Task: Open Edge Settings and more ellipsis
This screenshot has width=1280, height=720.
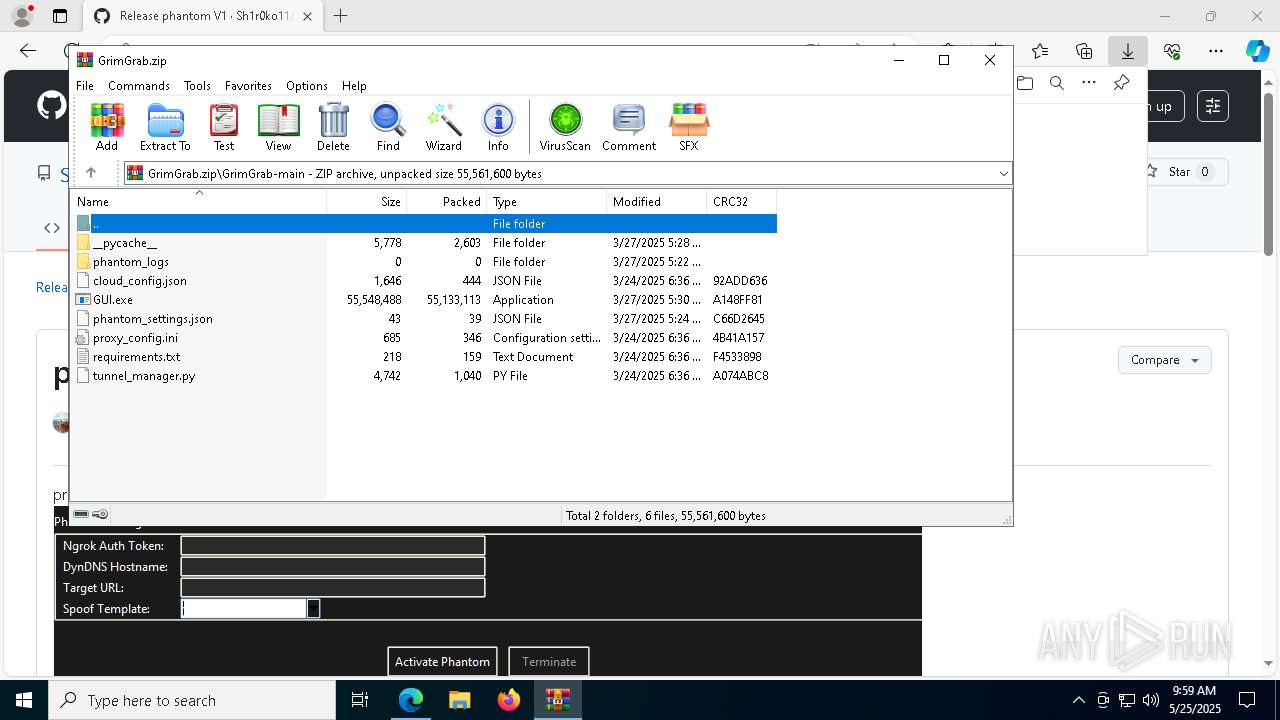Action: click(x=1216, y=51)
